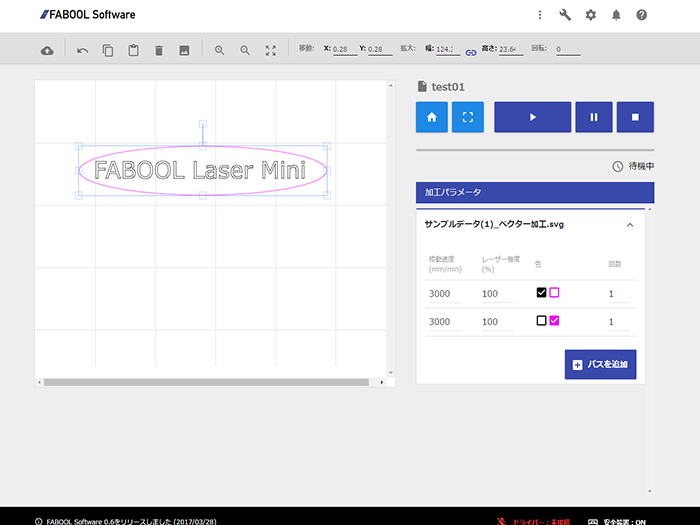Start laser processing with play button
Viewport: 700px width, 525px height.
[x=533, y=117]
